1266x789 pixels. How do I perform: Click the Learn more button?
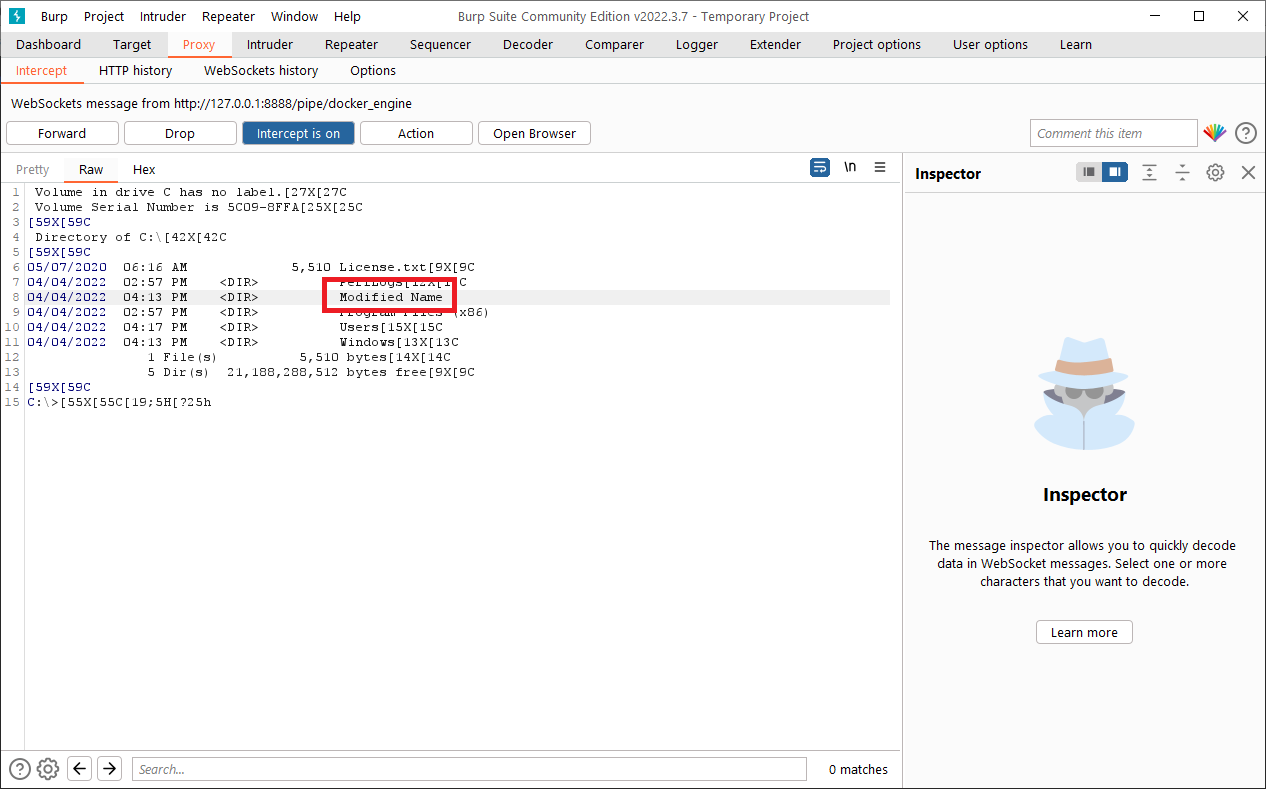[1084, 632]
